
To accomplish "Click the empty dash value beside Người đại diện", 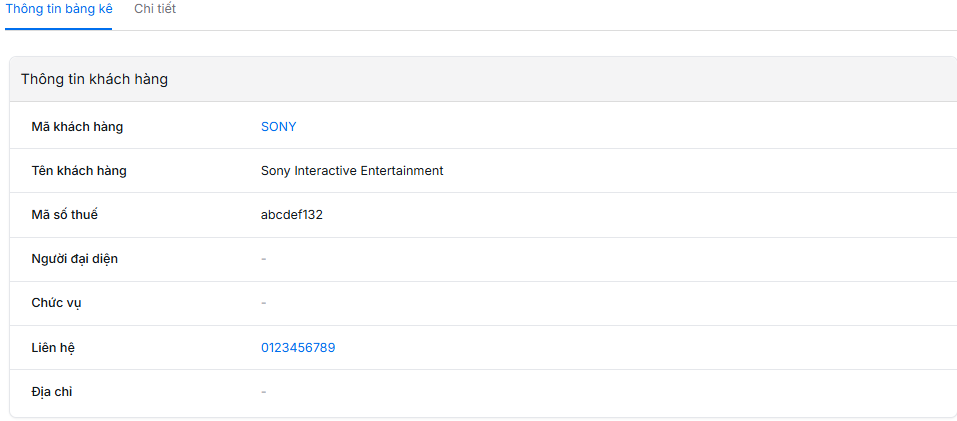I will click(x=264, y=259).
